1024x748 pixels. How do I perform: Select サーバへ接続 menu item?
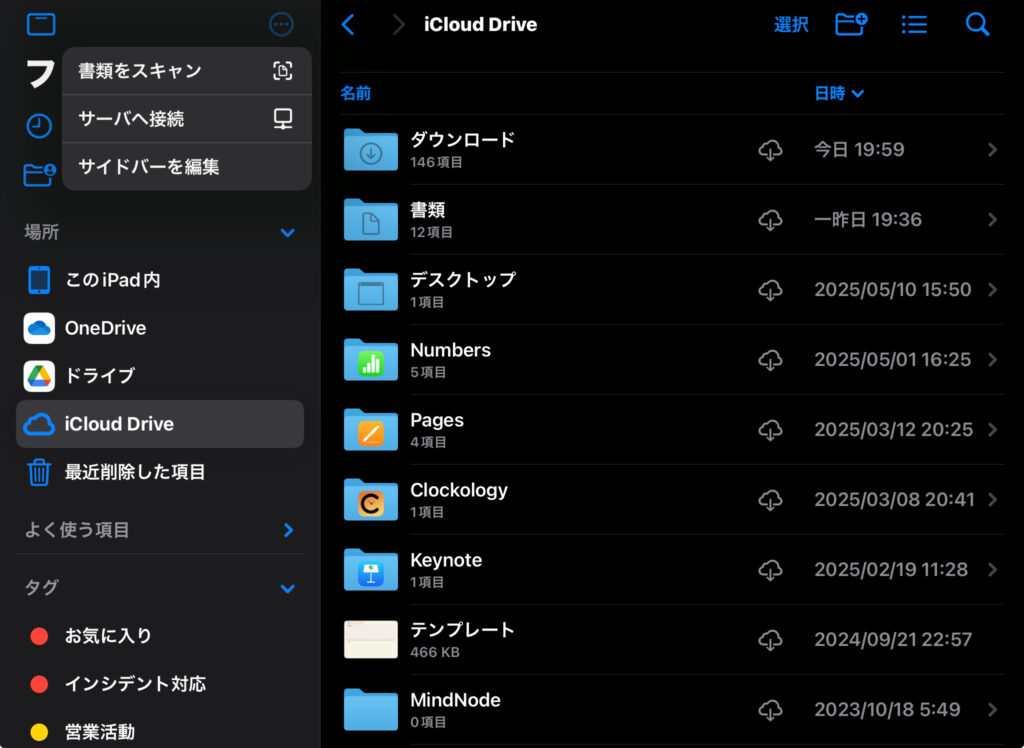click(186, 119)
